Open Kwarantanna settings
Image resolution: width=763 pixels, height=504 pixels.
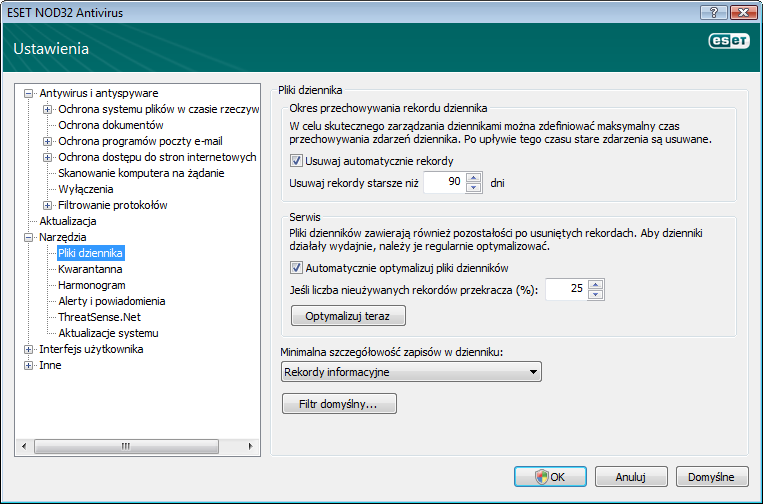[90, 269]
